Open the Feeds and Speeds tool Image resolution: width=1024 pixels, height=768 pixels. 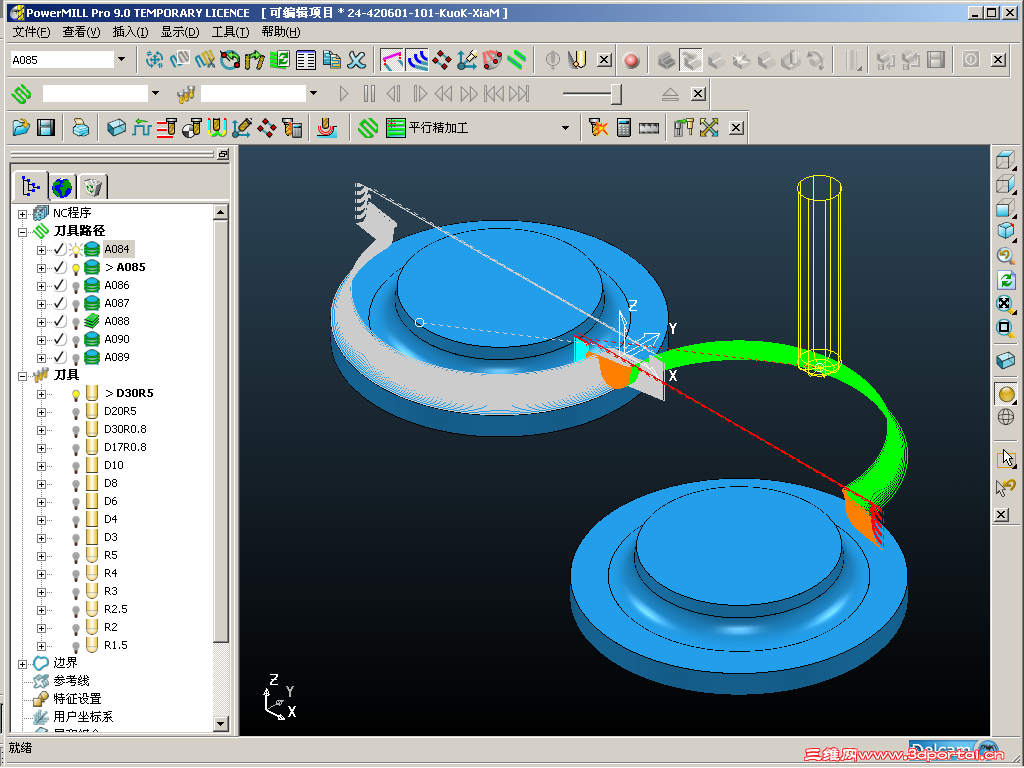pyautogui.click(x=142, y=127)
